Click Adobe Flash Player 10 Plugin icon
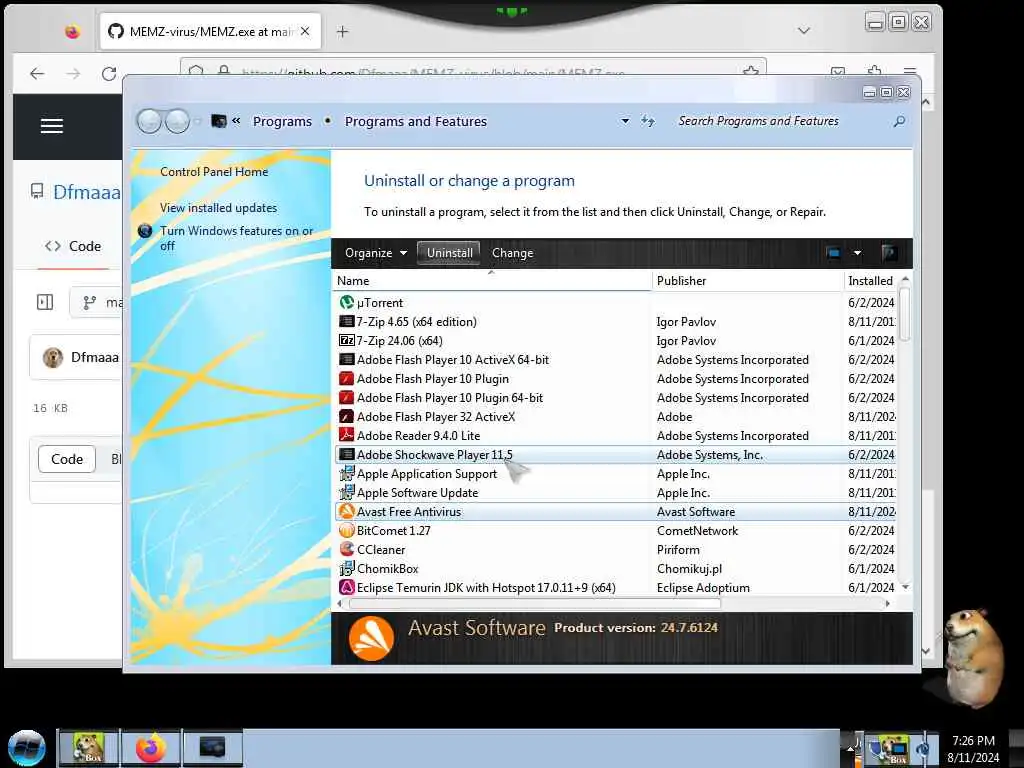 click(347, 378)
